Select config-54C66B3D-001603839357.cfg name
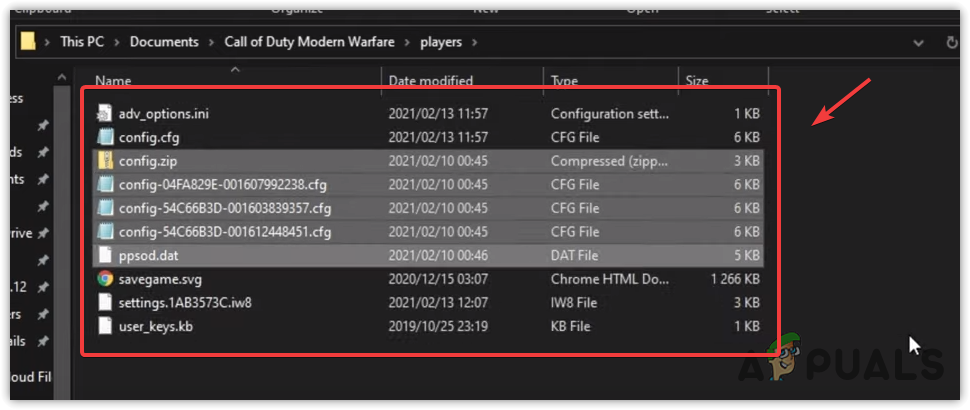Viewport: 970px width, 410px height. [x=225, y=208]
